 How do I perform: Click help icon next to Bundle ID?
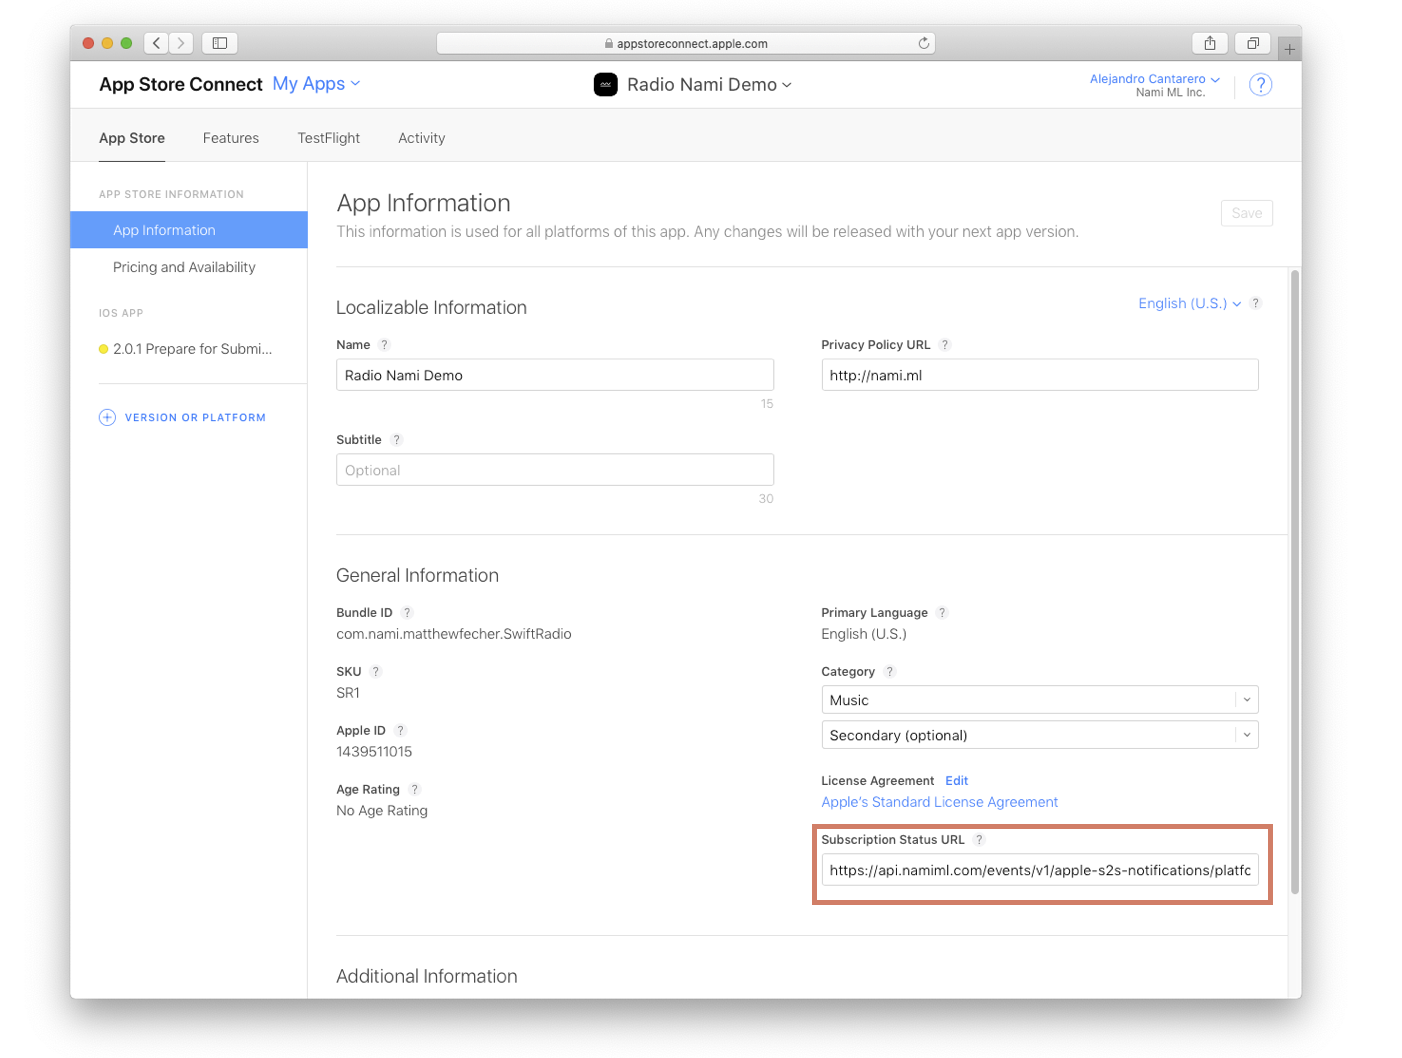click(x=407, y=613)
